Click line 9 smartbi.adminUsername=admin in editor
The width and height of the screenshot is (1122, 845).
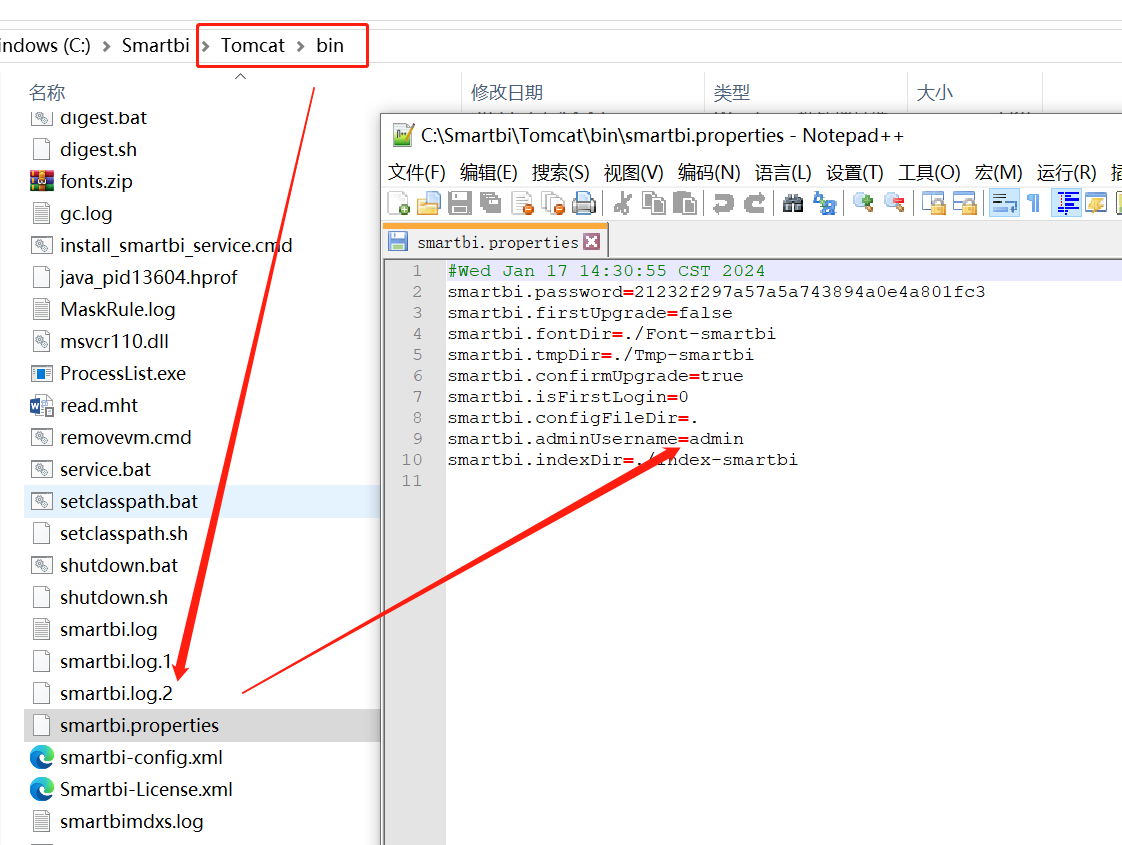tap(595, 439)
